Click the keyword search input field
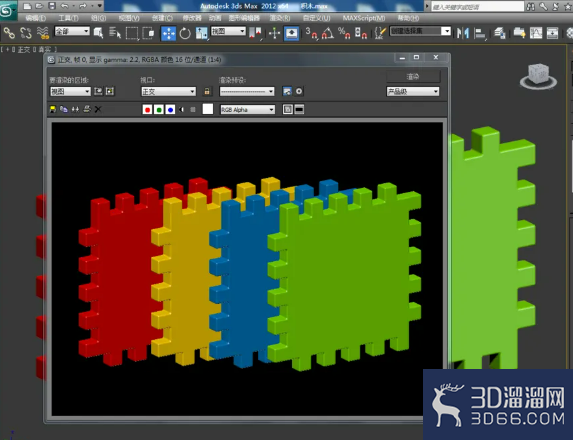The image size is (573, 440). coord(477,6)
